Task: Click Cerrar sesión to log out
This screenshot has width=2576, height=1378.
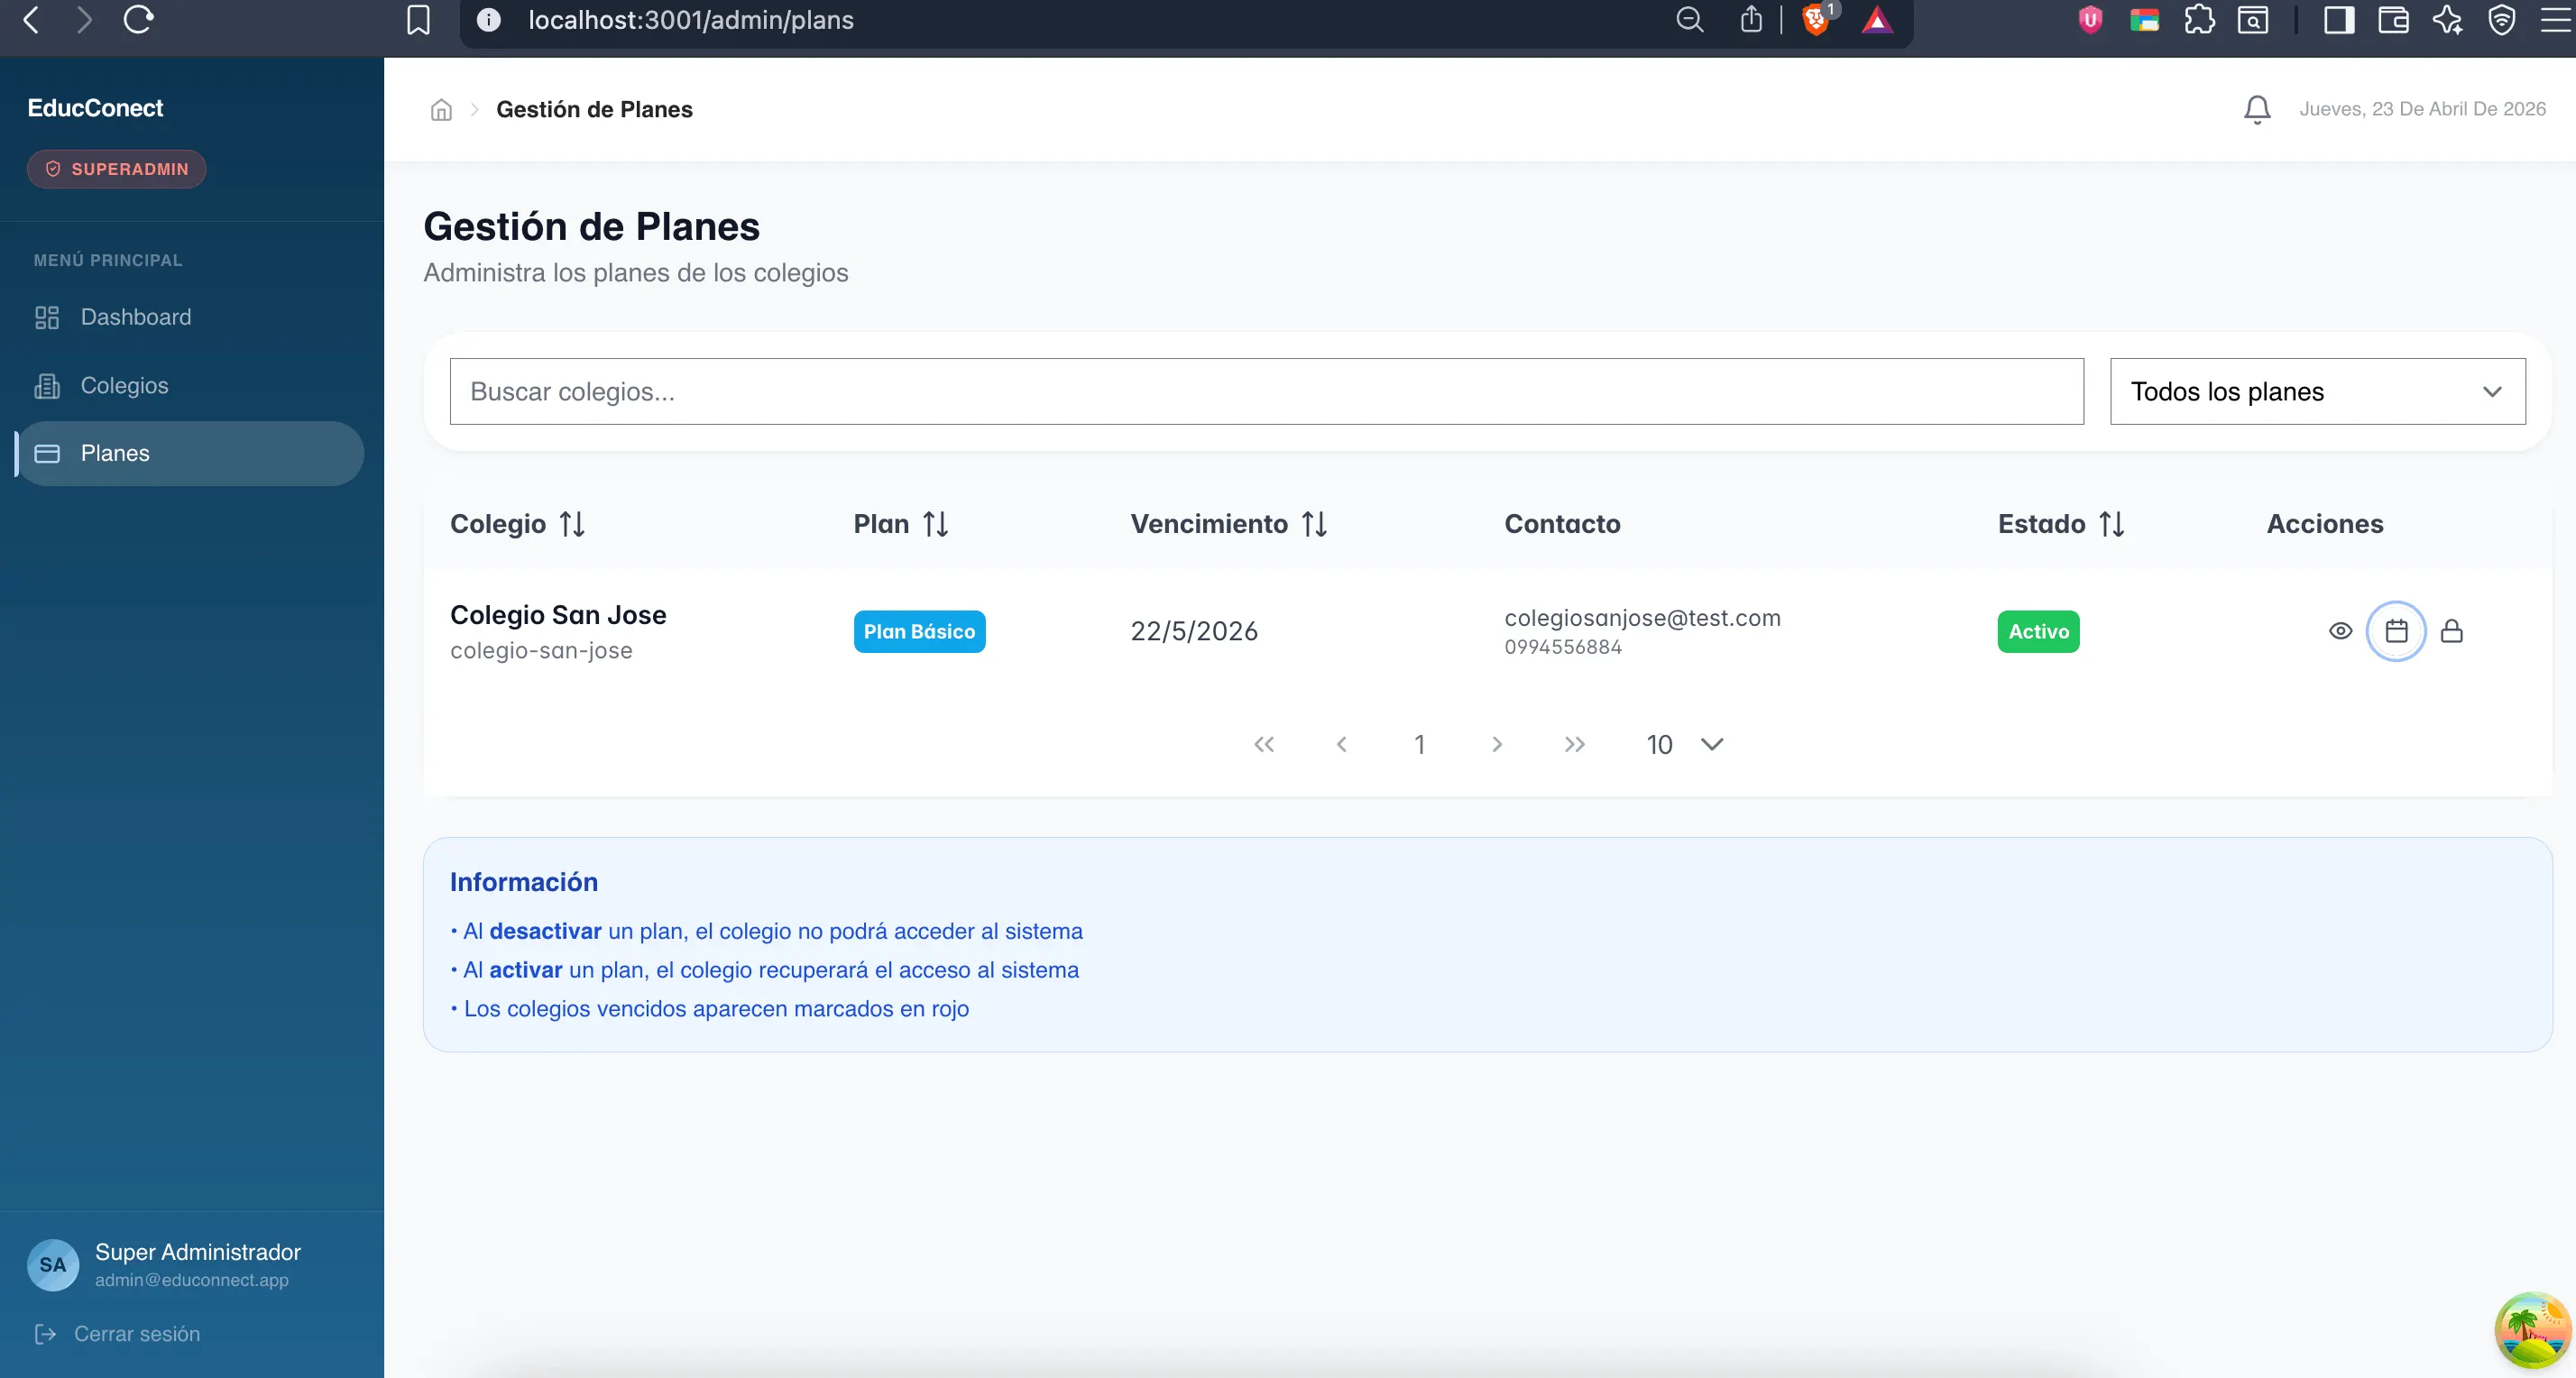Action: click(136, 1334)
